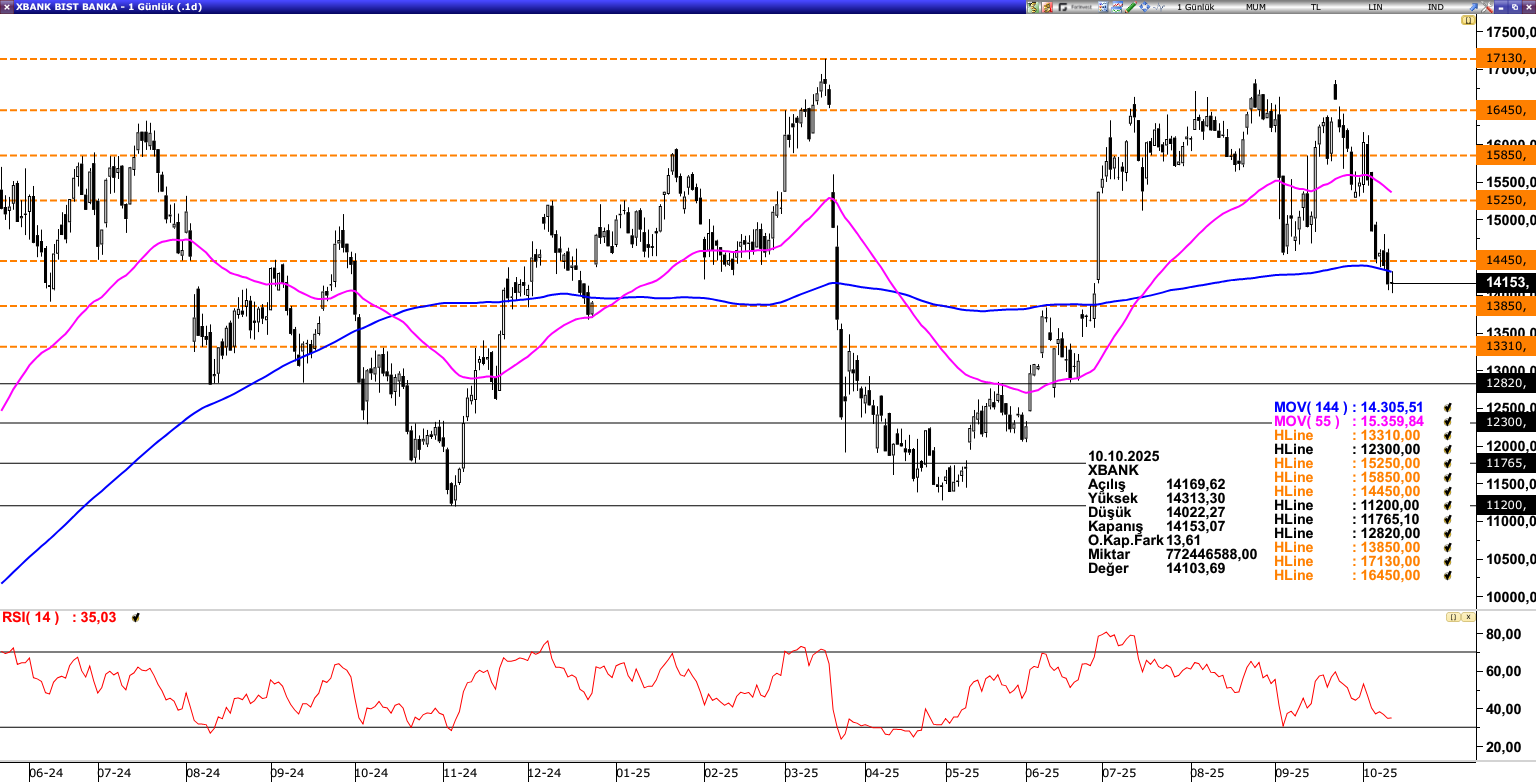Toggle the RSI(14) indicator checkmark
Viewport: 1536px width, 782px height.
click(x=136, y=618)
